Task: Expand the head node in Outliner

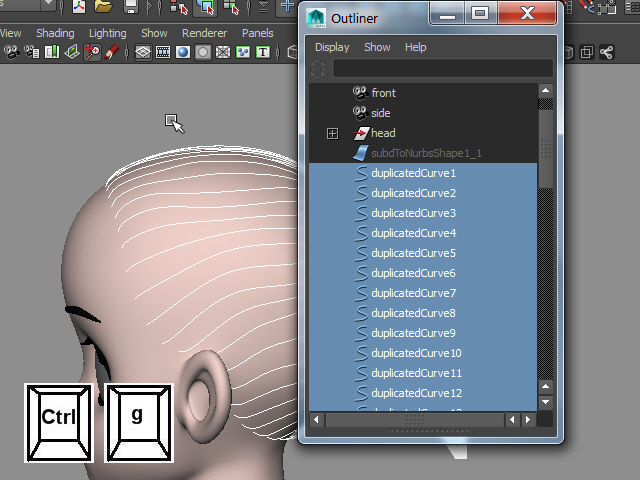Action: tap(333, 133)
